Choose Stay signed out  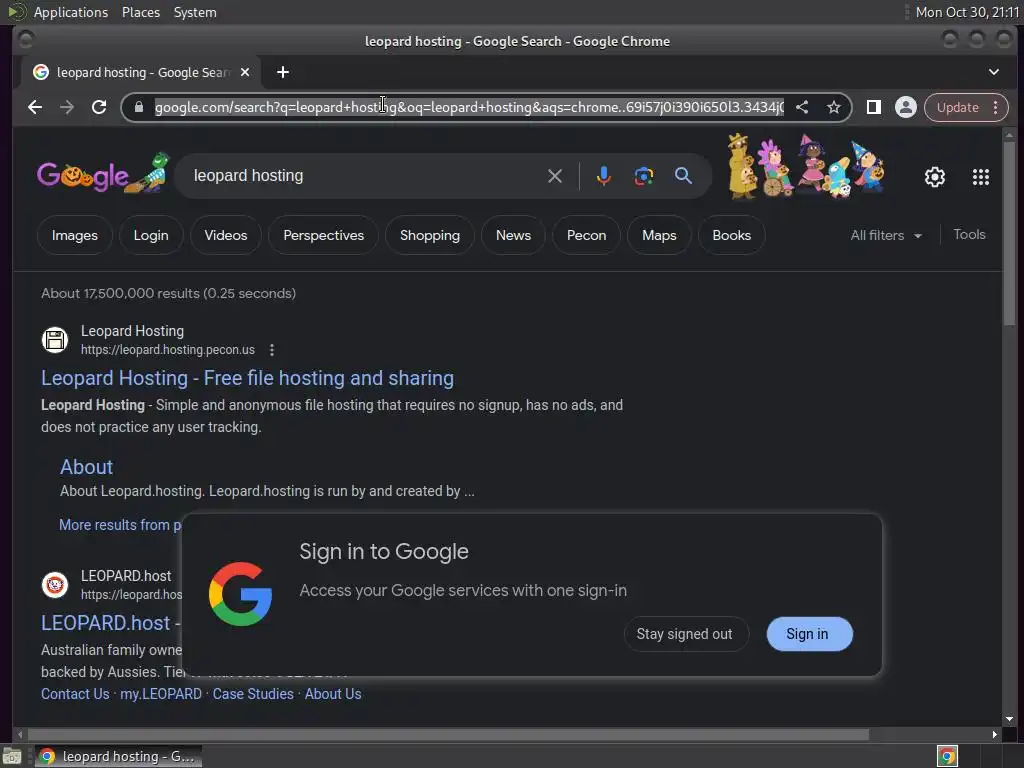tap(685, 634)
